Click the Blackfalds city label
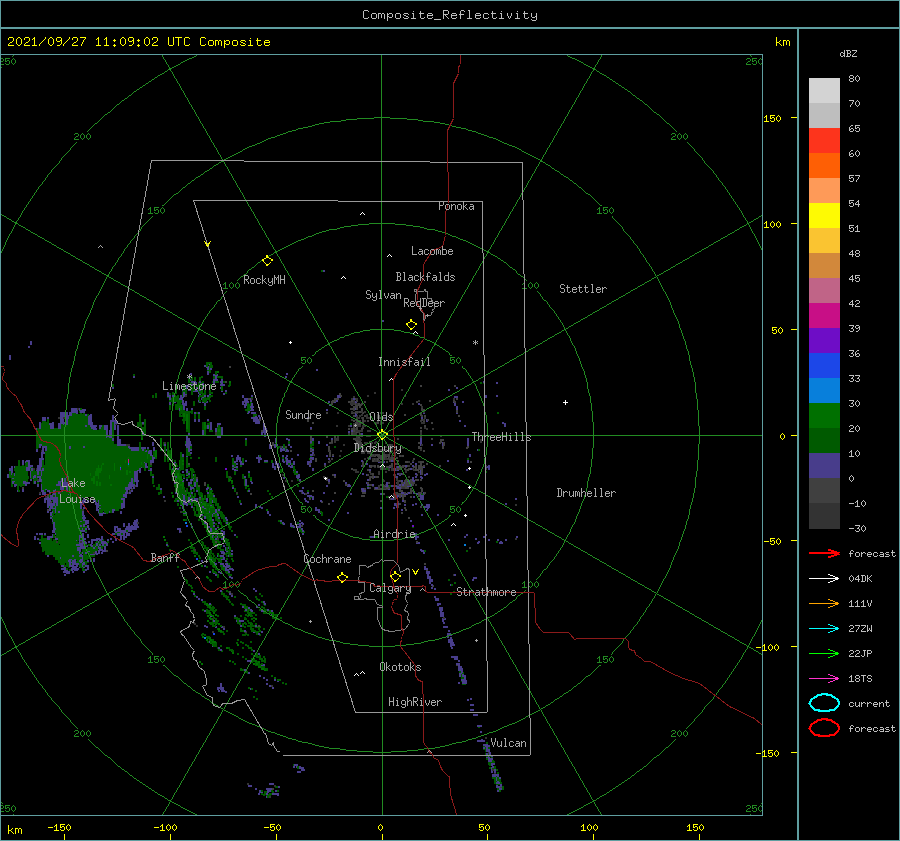 (425, 277)
